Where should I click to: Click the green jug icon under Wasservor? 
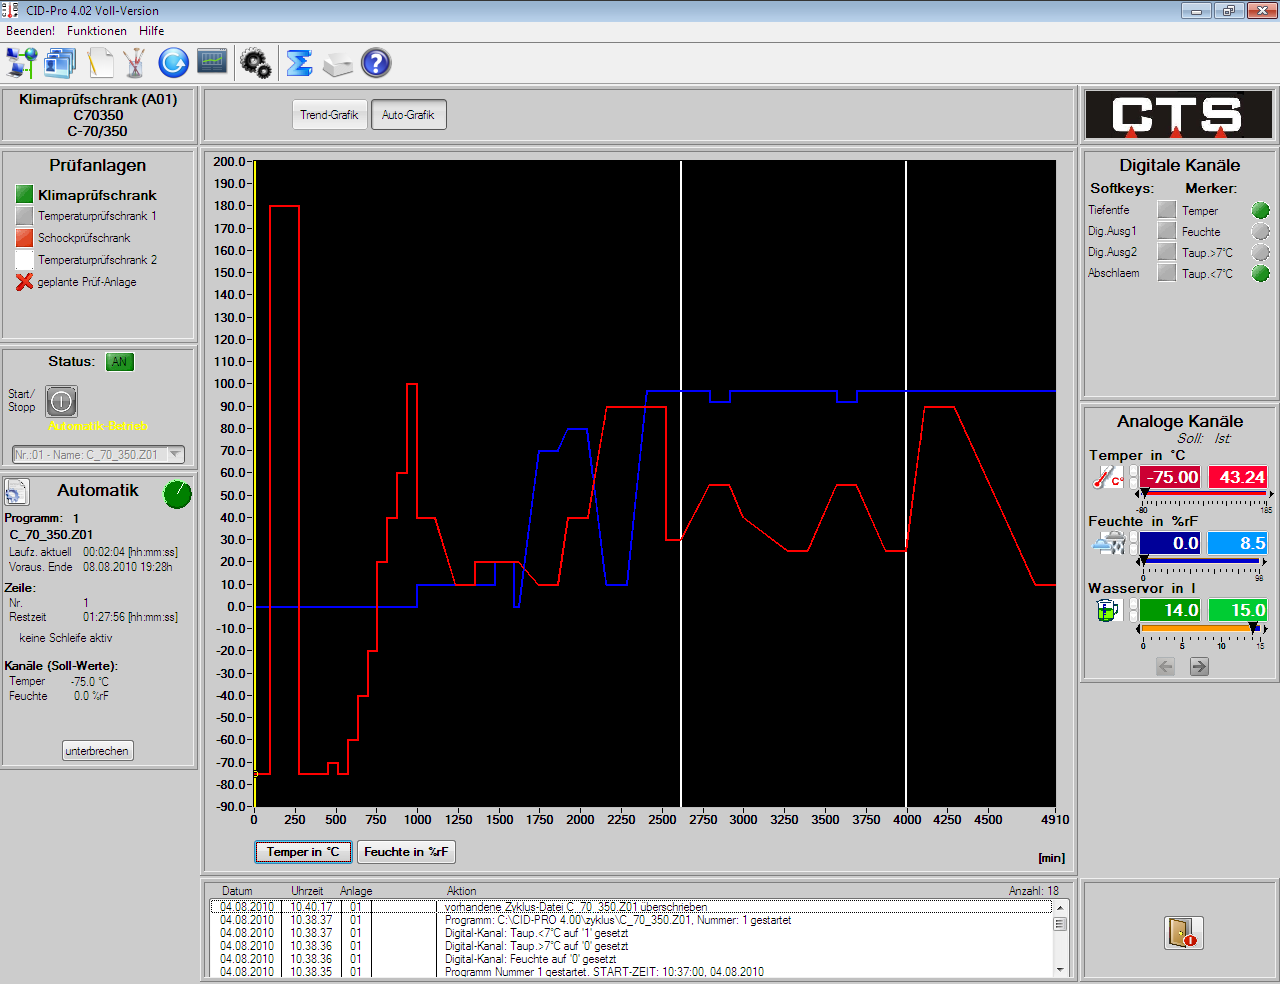[1107, 610]
